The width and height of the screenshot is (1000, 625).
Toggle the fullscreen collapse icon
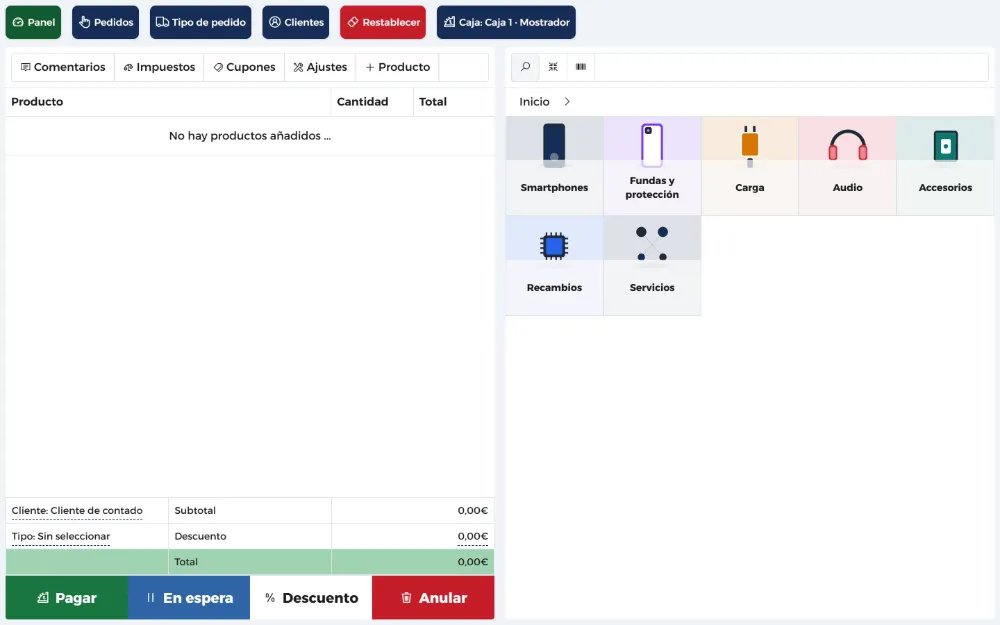553,67
